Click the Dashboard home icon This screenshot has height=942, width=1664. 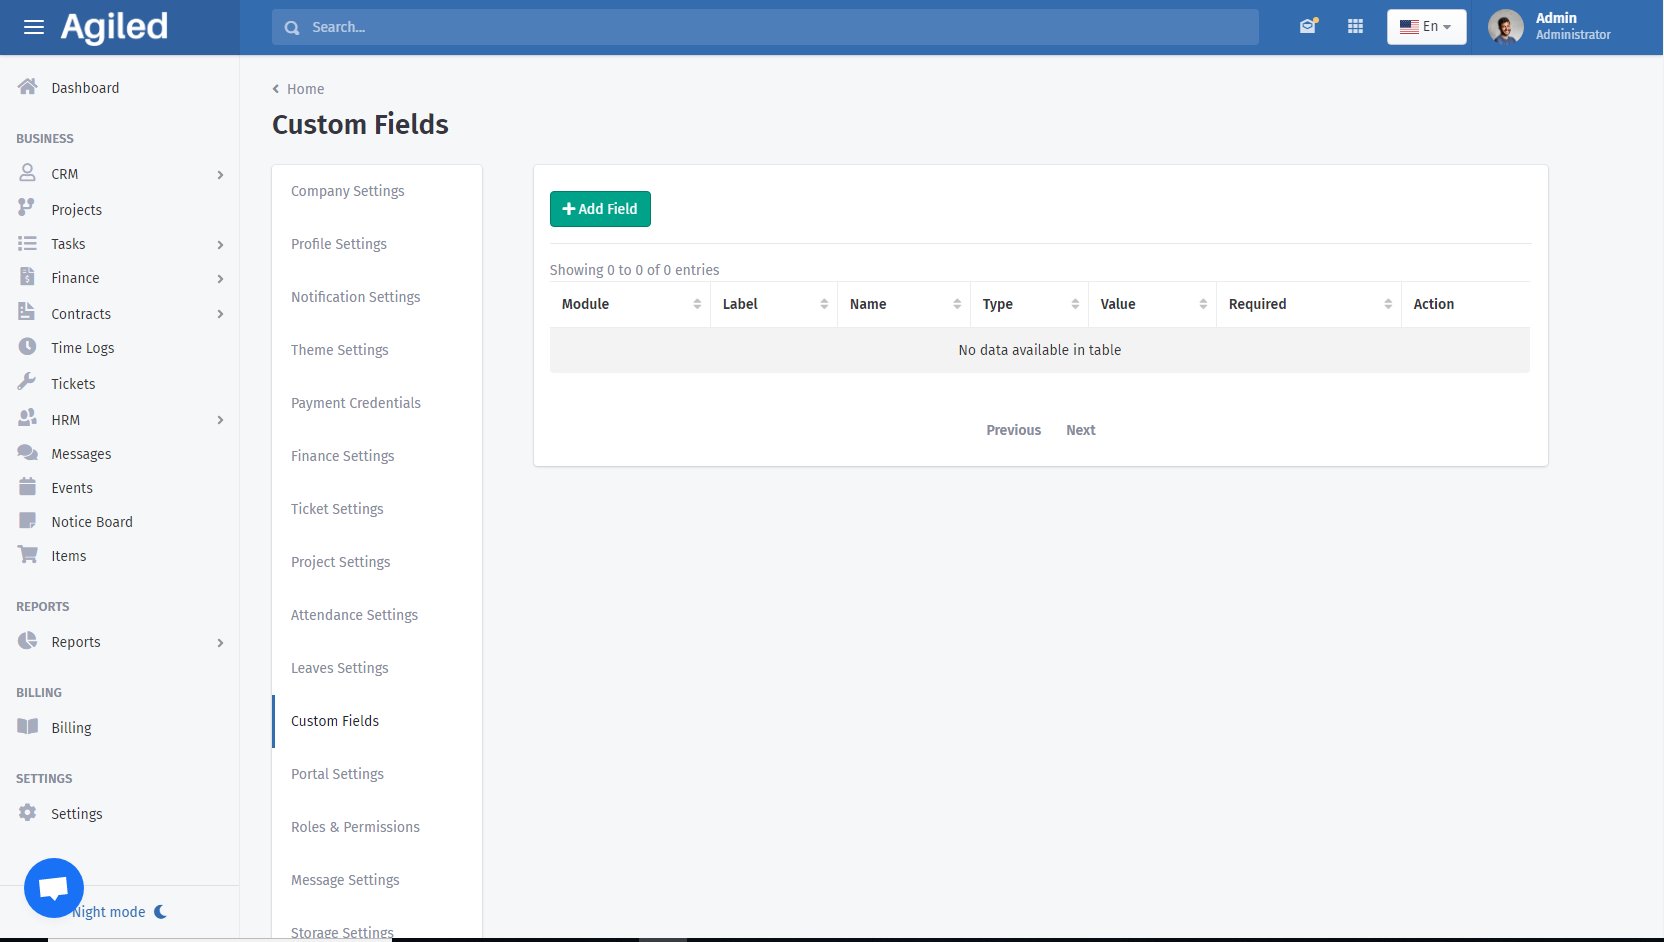tap(28, 87)
